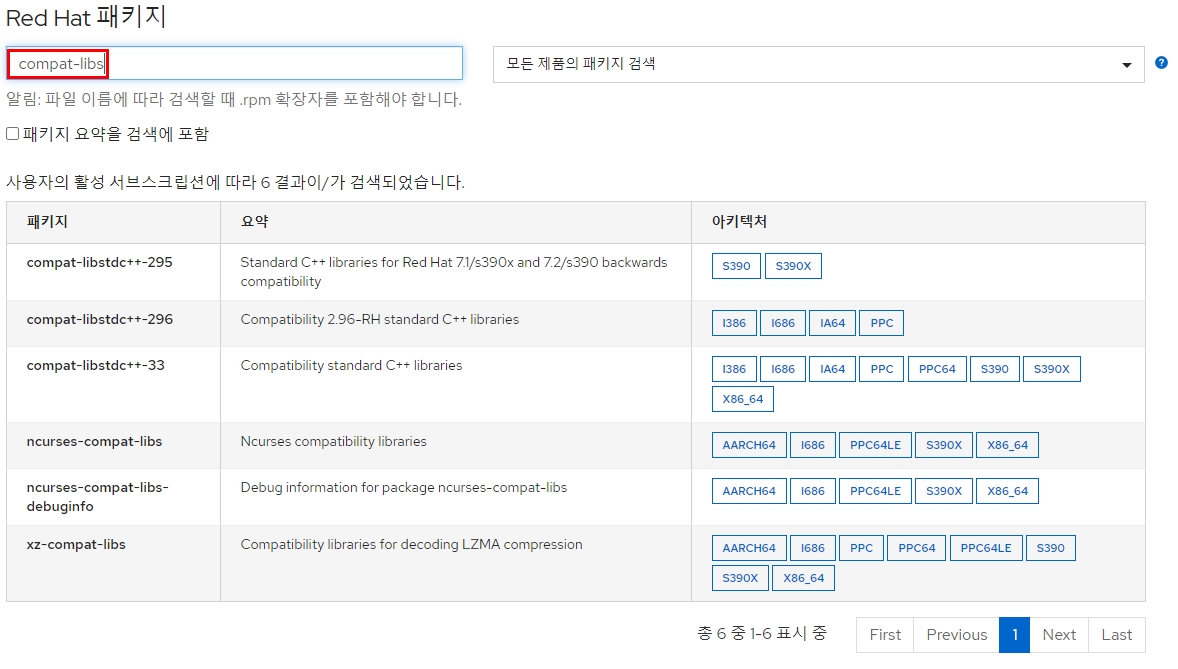Image resolution: width=1178 pixels, height=669 pixels.
Task: Select S390X for compat-libstdc++-295
Action: click(793, 266)
